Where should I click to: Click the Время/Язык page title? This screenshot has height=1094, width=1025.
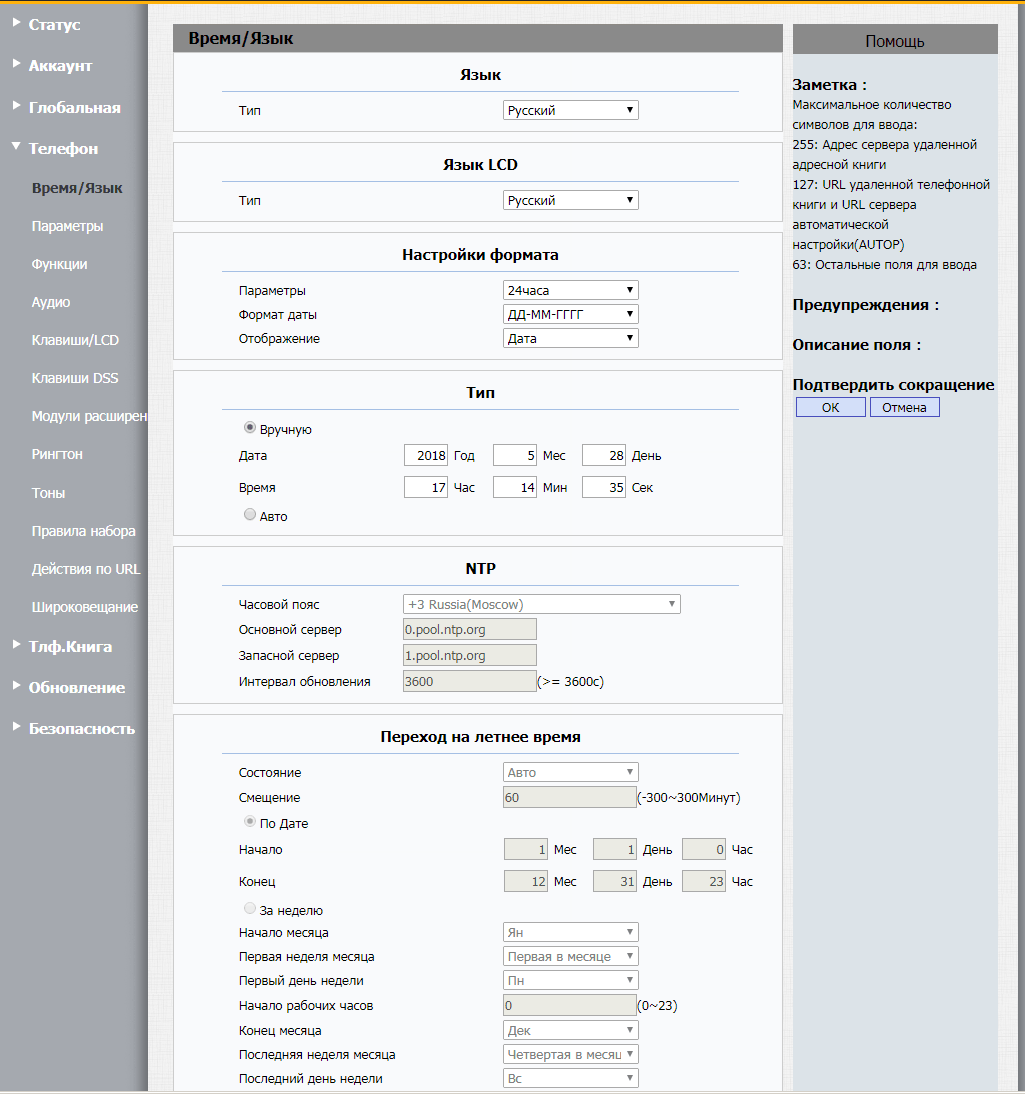tap(241, 38)
